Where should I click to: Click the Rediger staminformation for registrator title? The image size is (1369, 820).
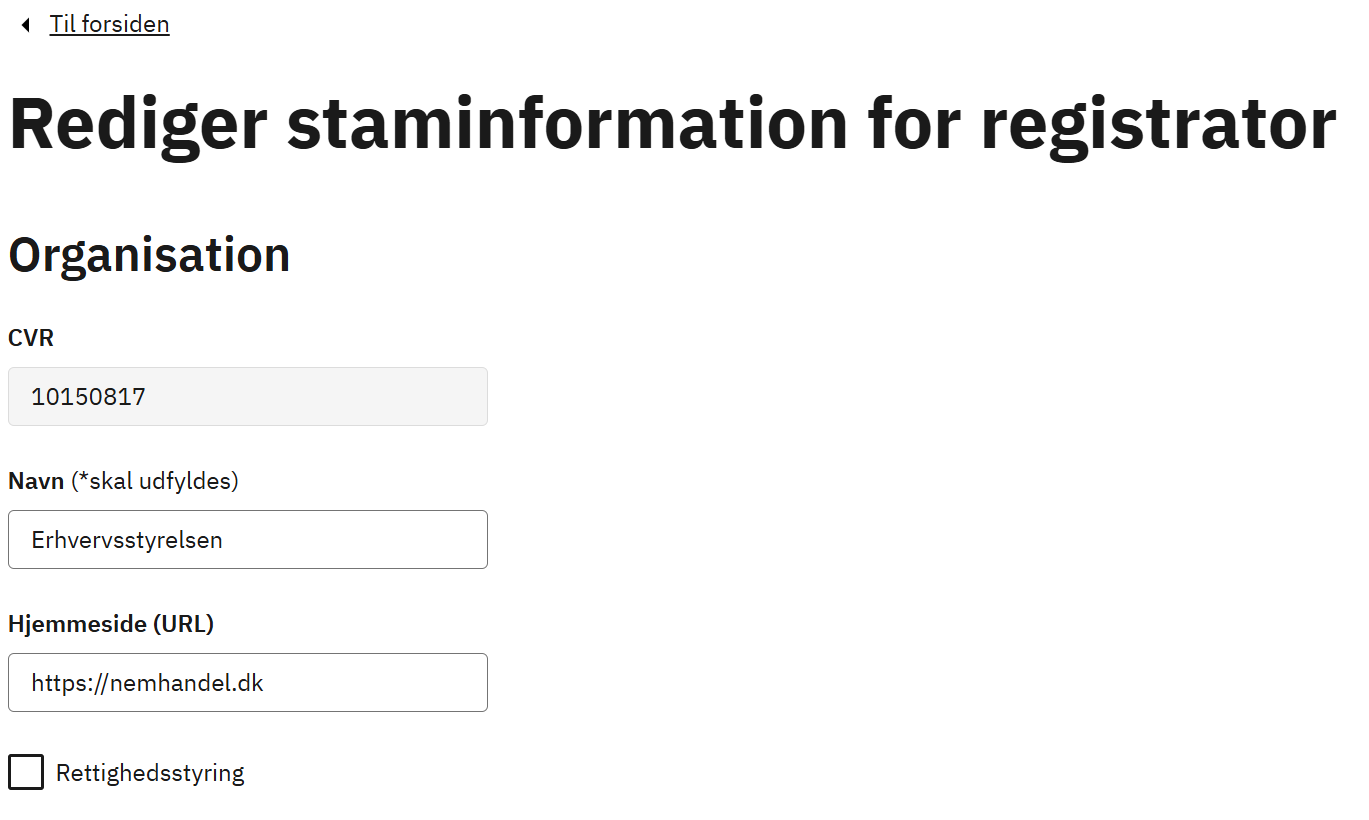pyautogui.click(x=672, y=122)
